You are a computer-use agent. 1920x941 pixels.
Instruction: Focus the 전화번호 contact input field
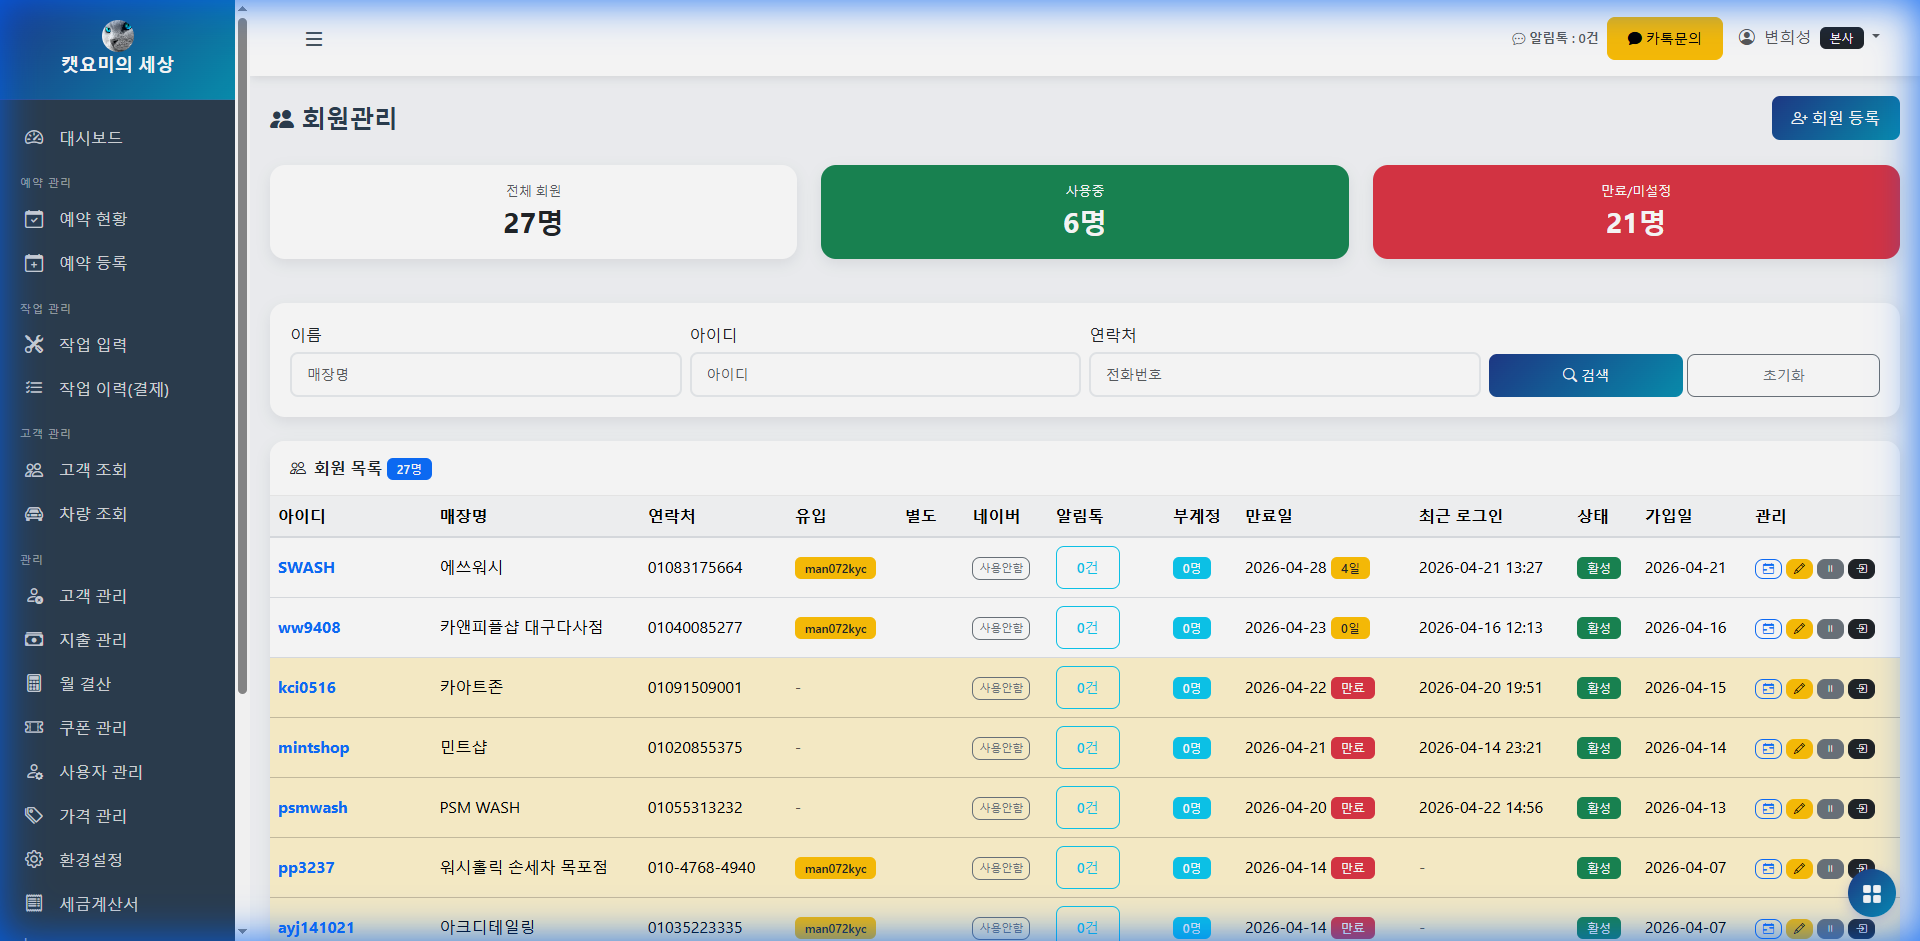[1284, 374]
